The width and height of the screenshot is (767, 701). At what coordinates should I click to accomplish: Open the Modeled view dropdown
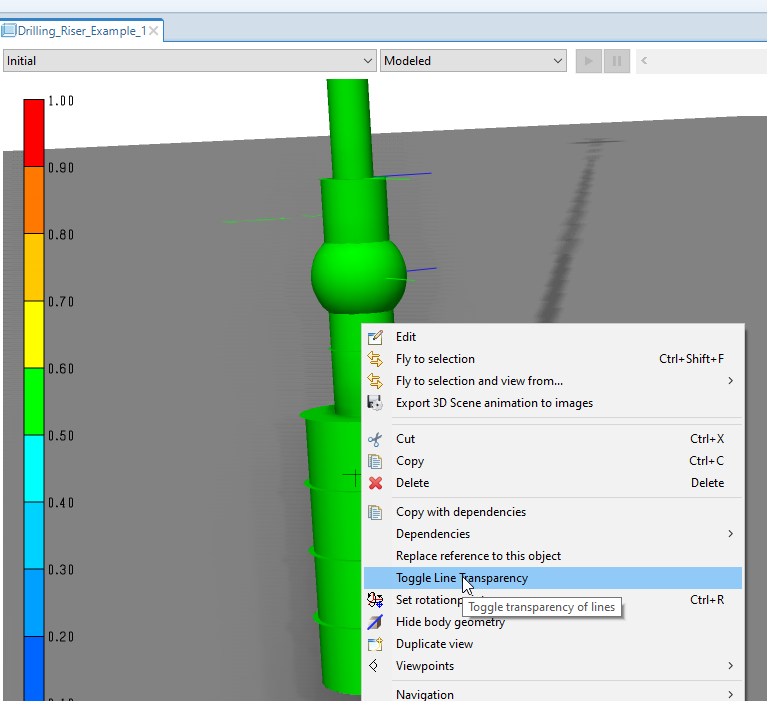(x=473, y=61)
